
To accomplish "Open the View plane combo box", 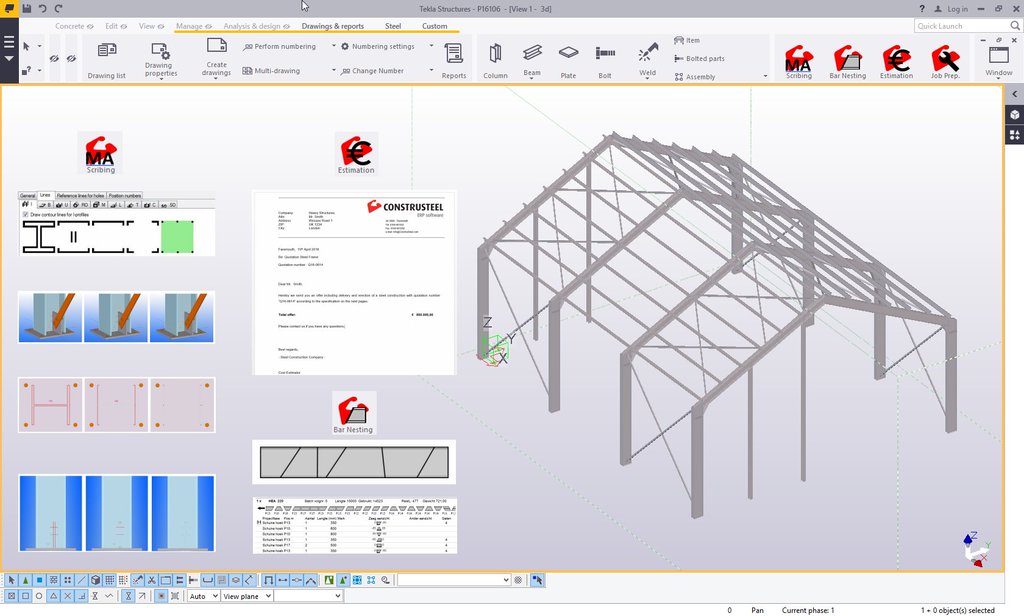I will click(247, 596).
